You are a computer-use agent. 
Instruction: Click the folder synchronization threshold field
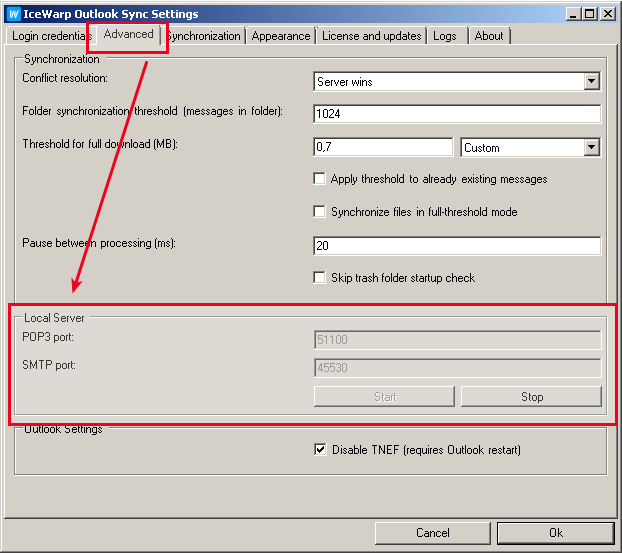pos(457,114)
